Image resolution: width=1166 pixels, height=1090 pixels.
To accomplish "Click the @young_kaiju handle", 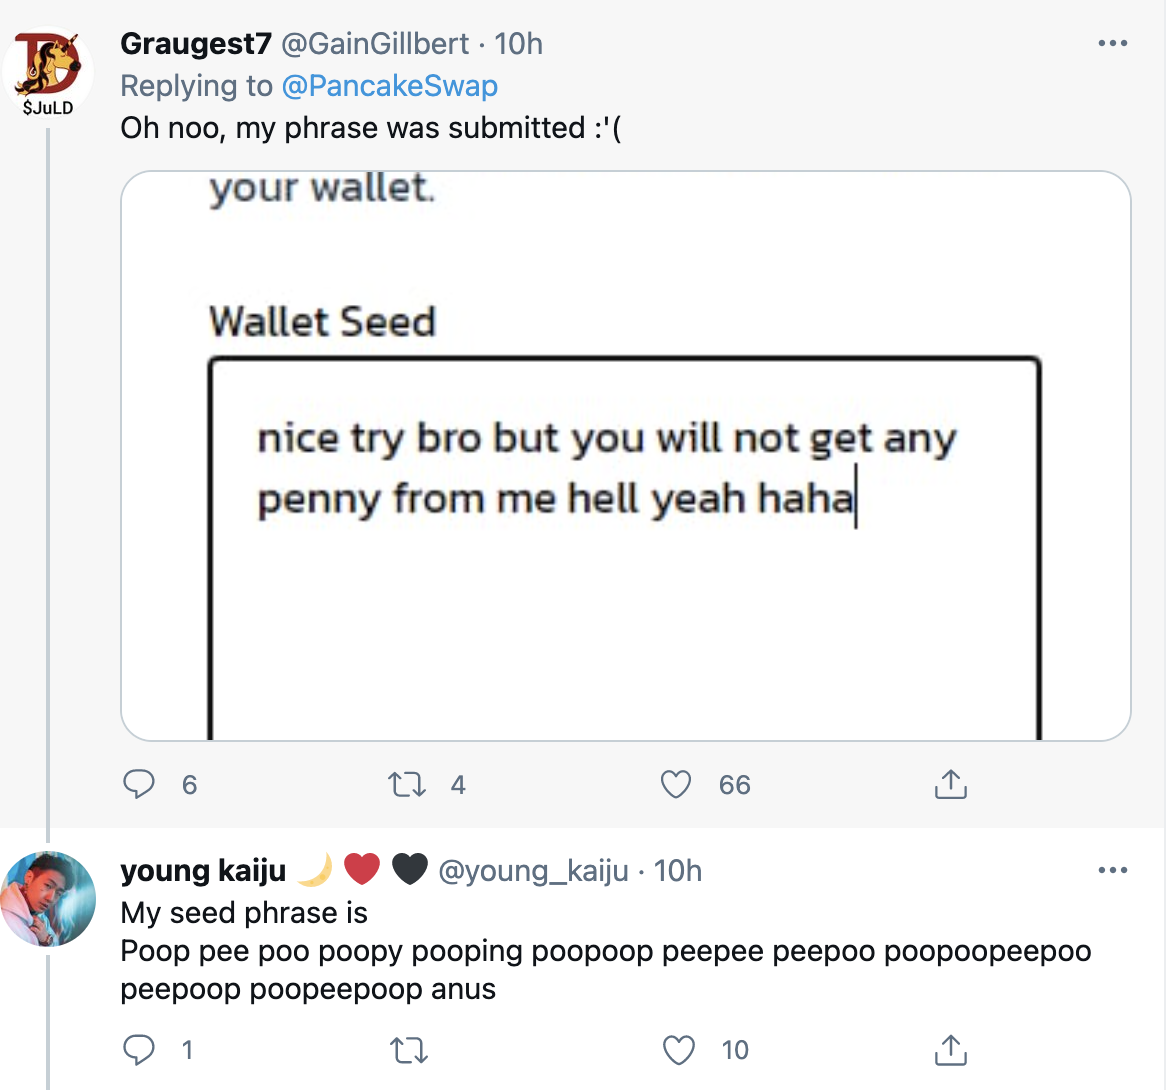I will [x=534, y=871].
